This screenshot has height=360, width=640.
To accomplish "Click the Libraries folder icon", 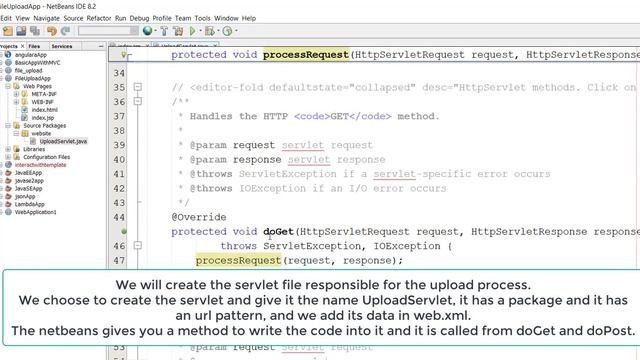I will coord(16,149).
